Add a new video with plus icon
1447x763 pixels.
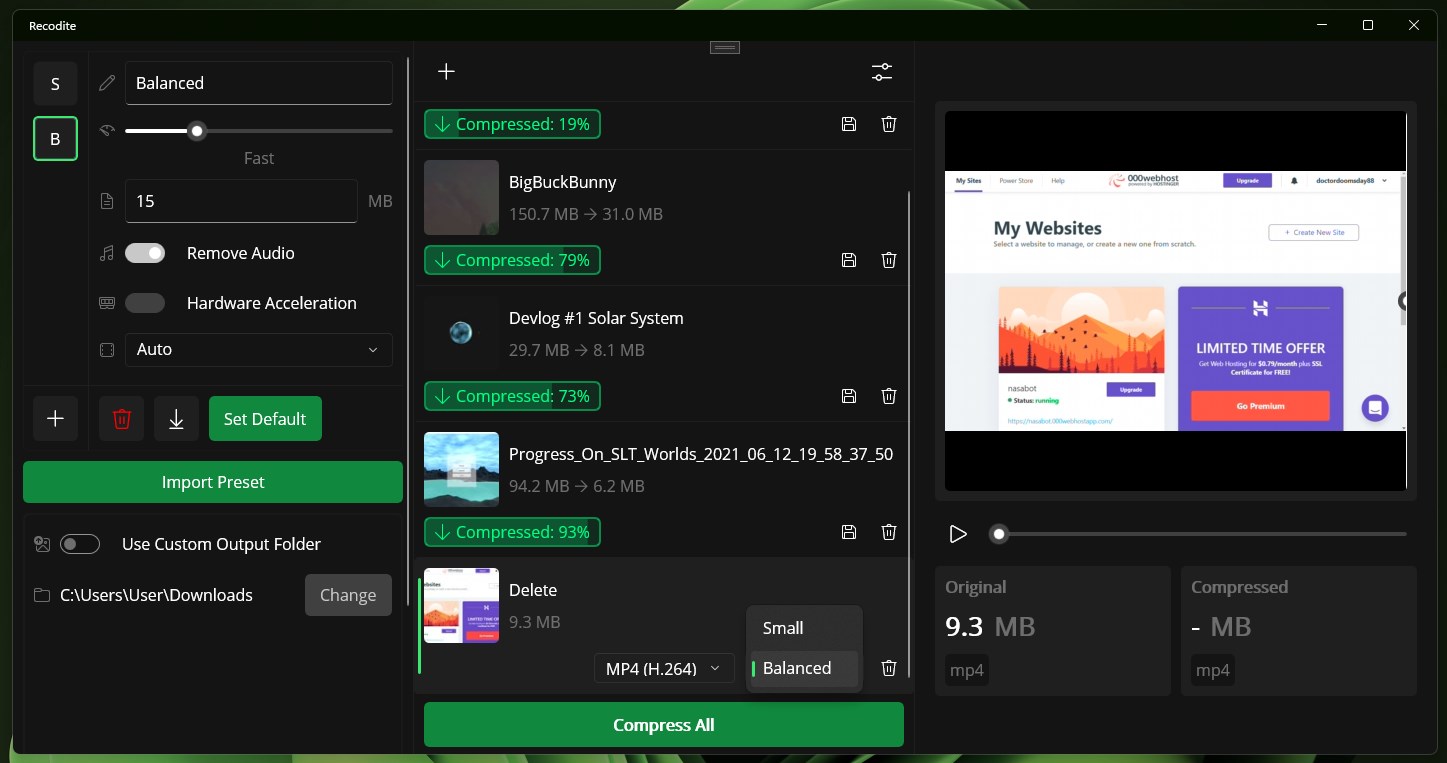(446, 71)
